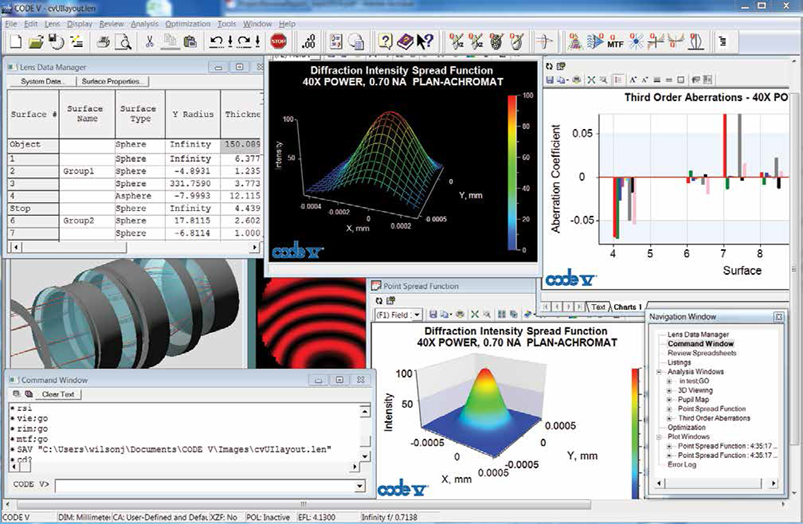803x524 pixels.
Task: Click the Paste clipboard icon
Action: pos(191,41)
